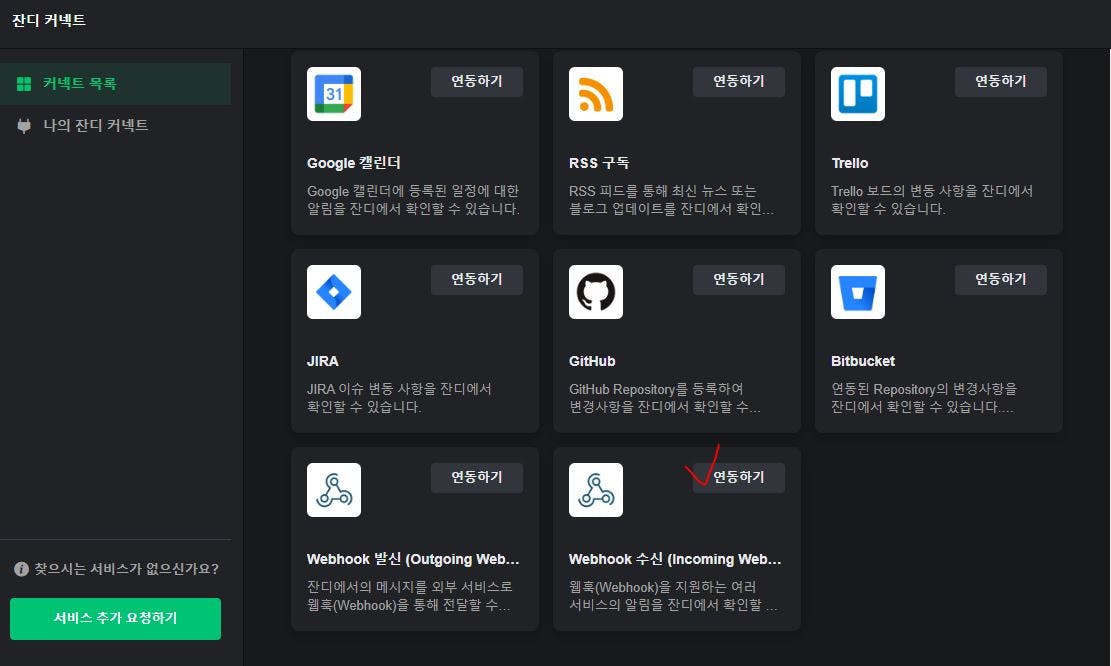Click the 연동된 Repository description text
Viewport: 1111px width, 666px height.
pos(924,397)
